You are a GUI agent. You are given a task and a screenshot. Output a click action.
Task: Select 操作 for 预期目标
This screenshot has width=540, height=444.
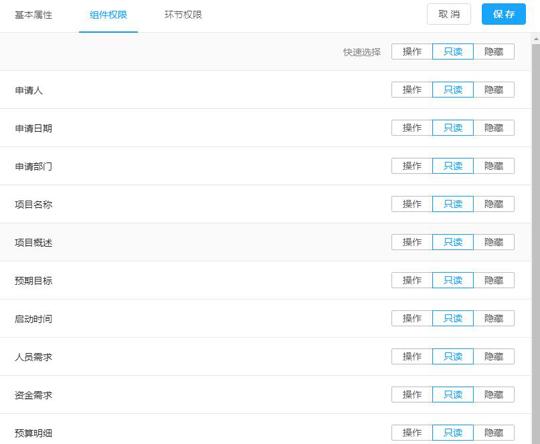(x=412, y=280)
